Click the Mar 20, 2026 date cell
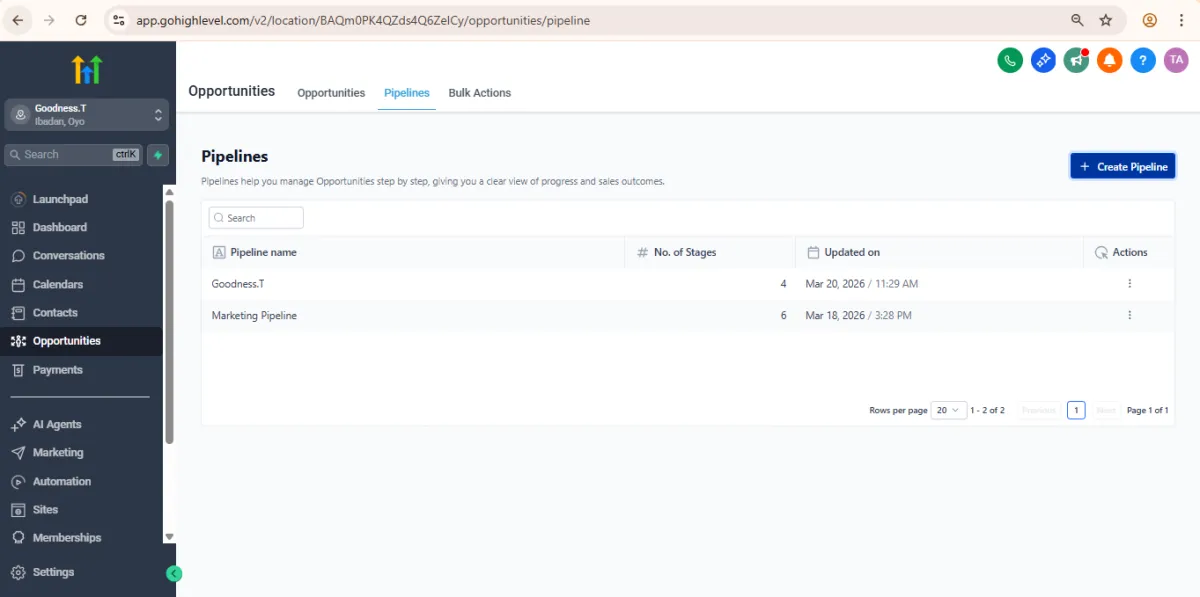The height and width of the screenshot is (597, 1200). [862, 284]
